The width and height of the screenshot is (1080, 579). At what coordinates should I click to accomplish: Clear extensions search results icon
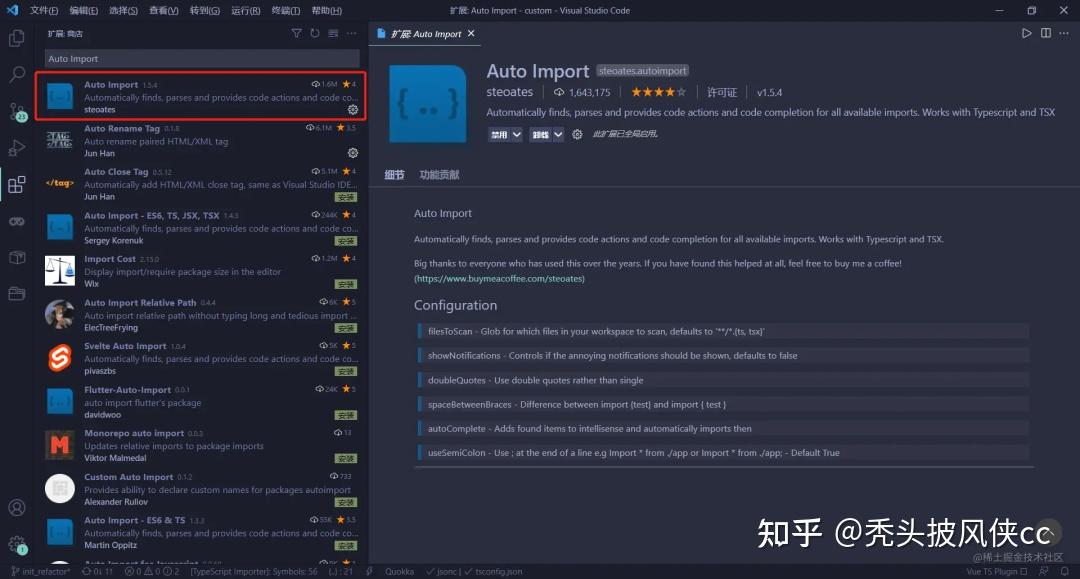(x=333, y=33)
